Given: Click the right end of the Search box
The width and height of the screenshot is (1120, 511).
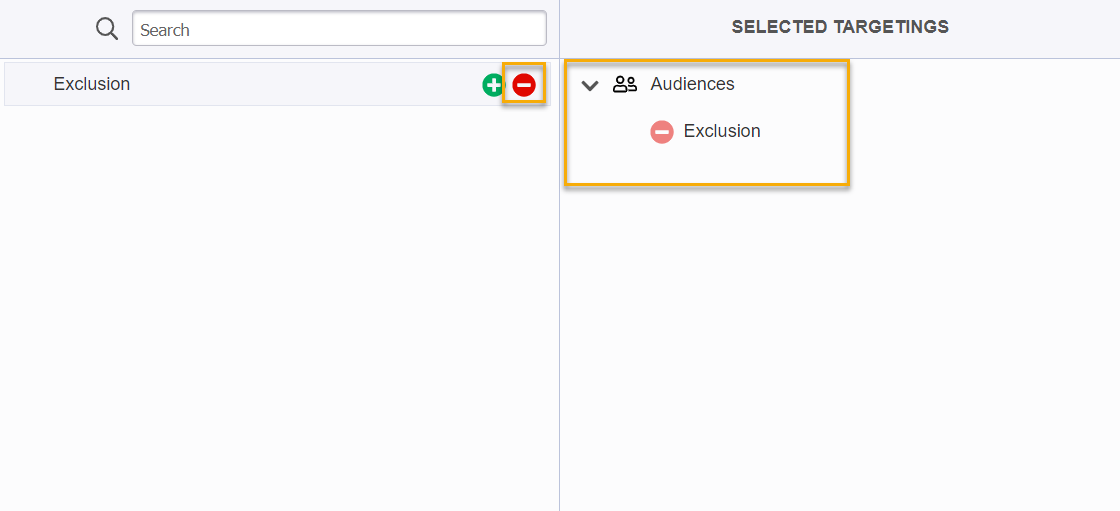Looking at the screenshot, I should tap(530, 29).
